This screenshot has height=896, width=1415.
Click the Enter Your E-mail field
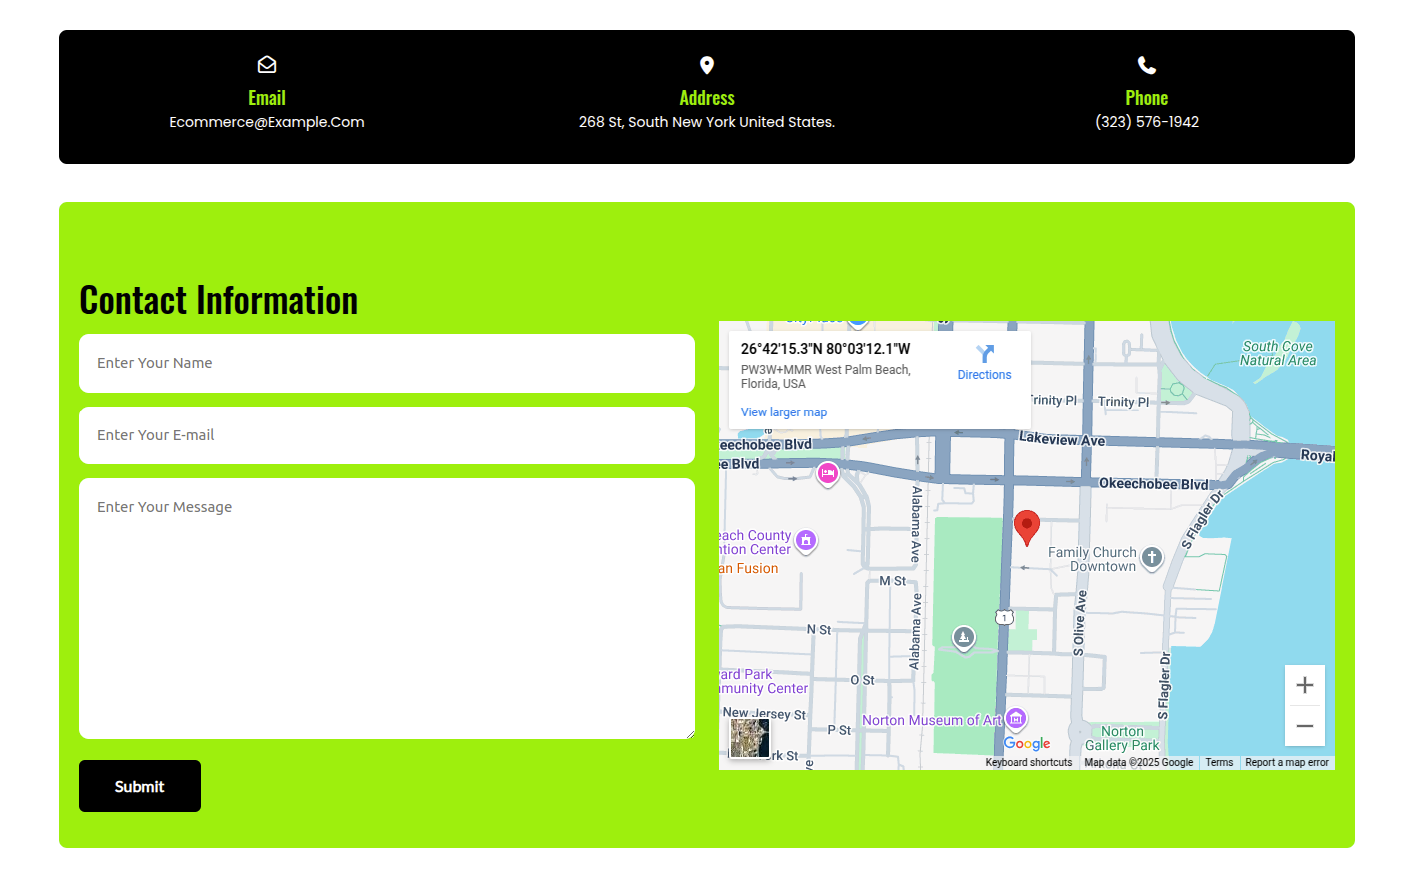387,435
